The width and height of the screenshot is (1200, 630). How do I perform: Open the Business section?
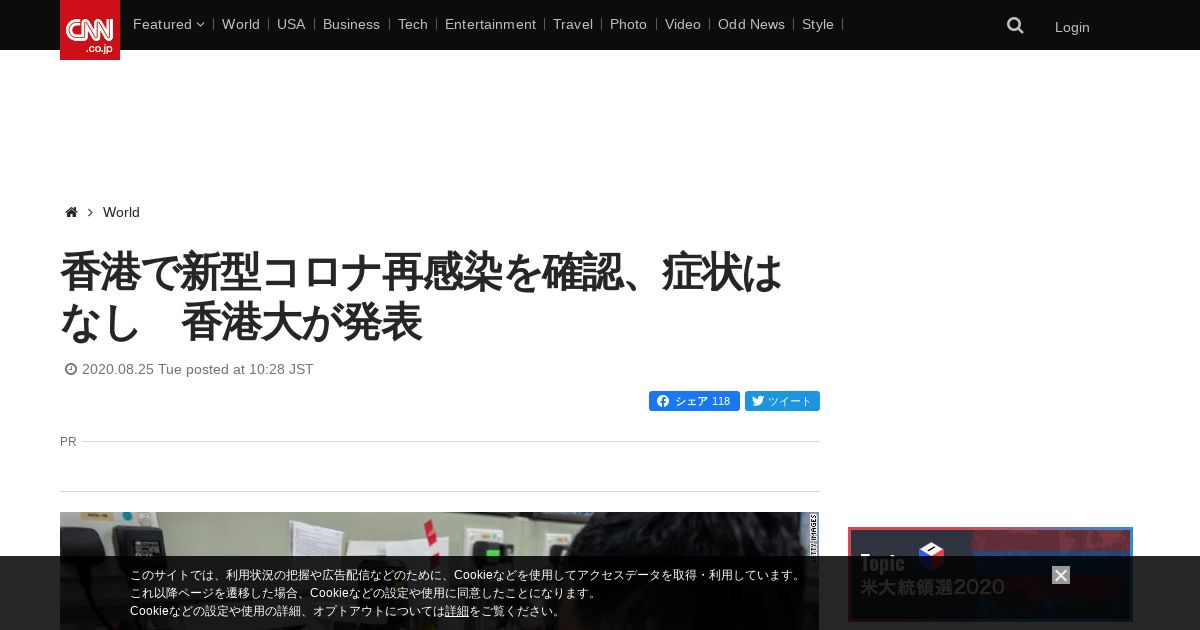click(x=351, y=24)
